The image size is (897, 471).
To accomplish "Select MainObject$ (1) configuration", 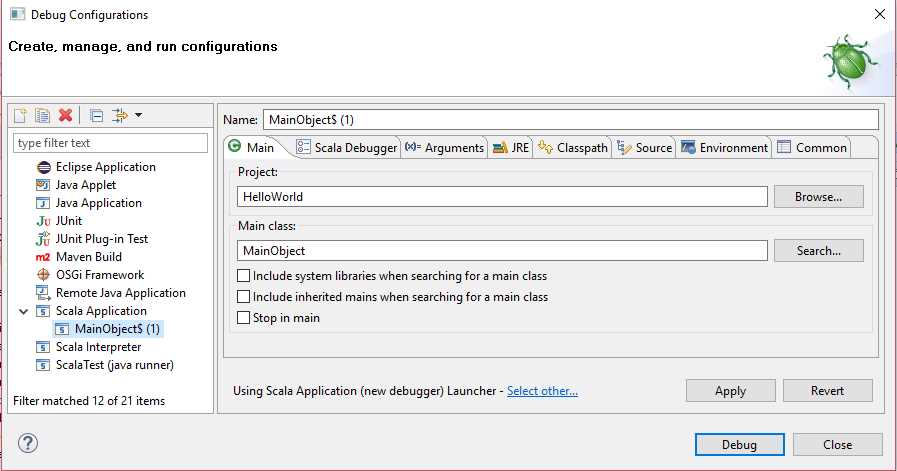I will [x=117, y=329].
